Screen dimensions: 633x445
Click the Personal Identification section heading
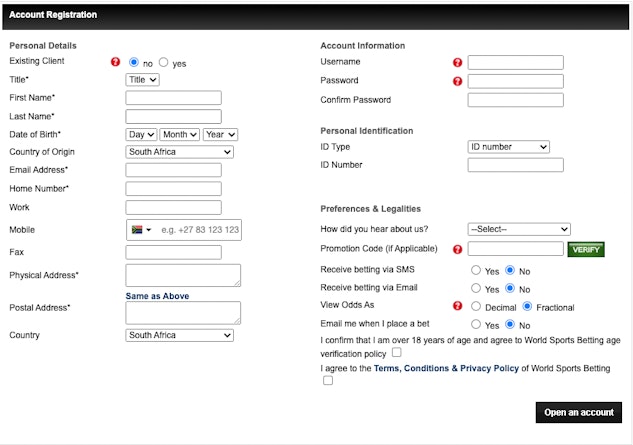367,131
